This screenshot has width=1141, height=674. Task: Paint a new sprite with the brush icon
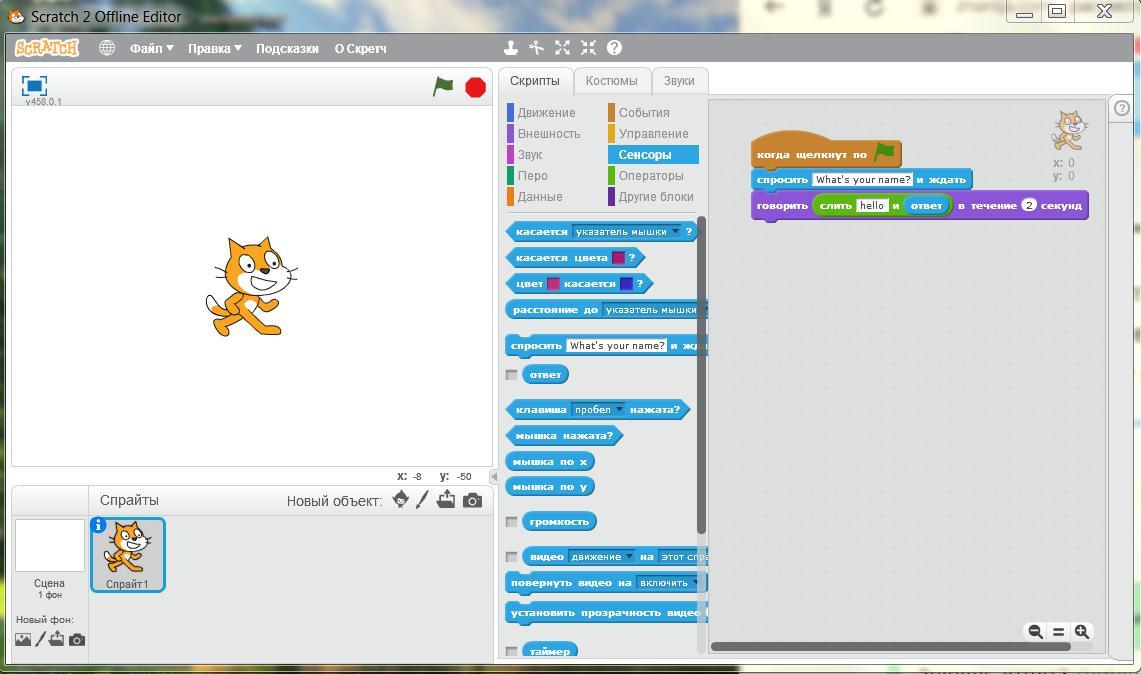422,499
